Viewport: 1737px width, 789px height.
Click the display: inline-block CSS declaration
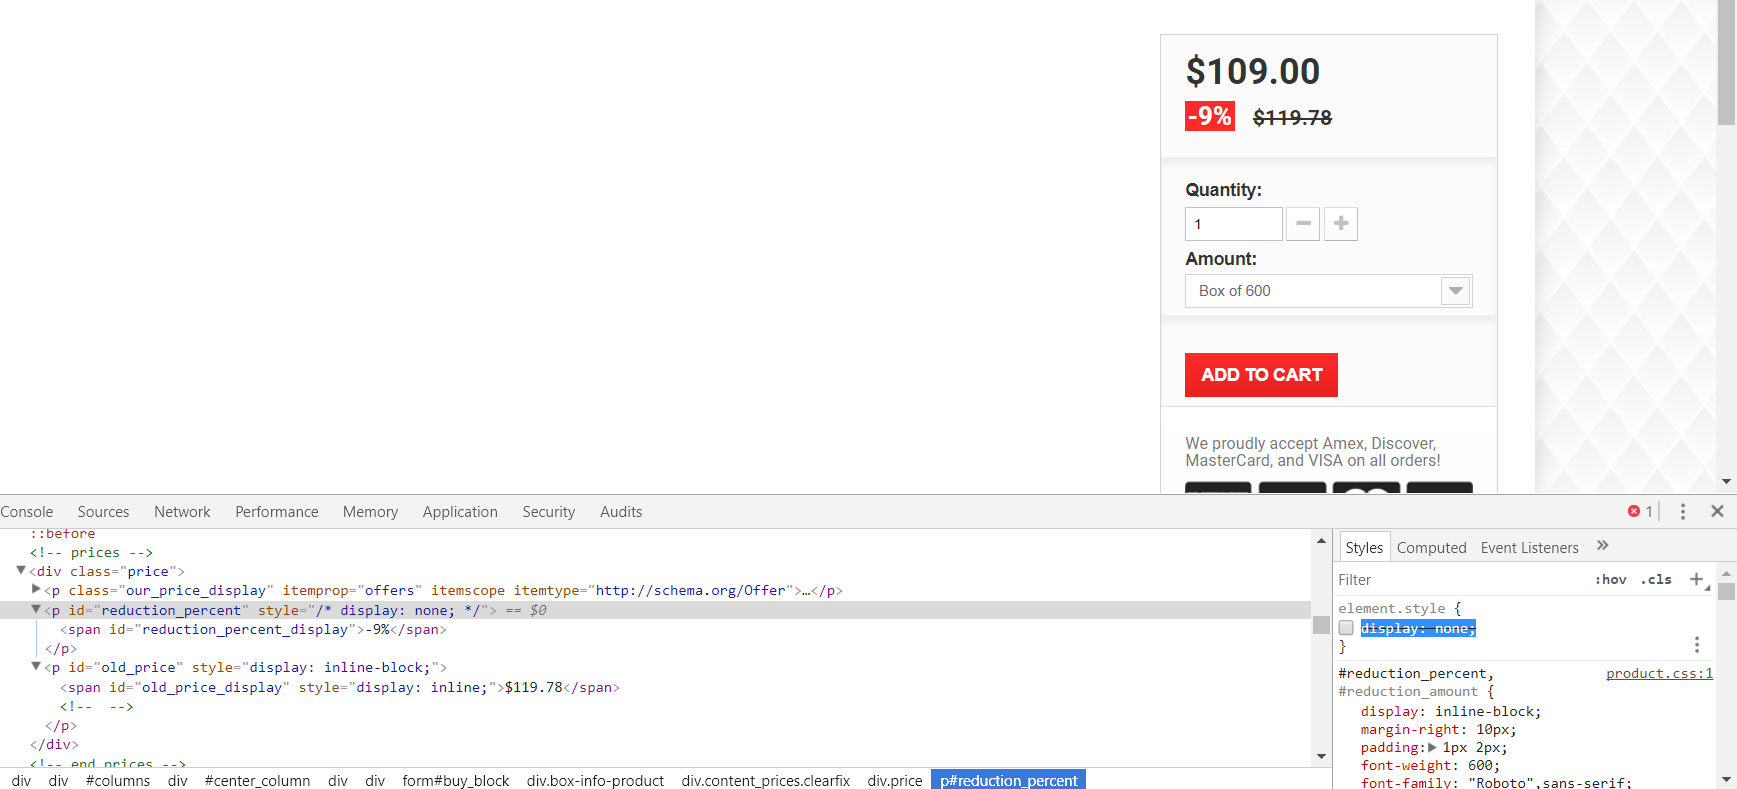[x=1451, y=712]
